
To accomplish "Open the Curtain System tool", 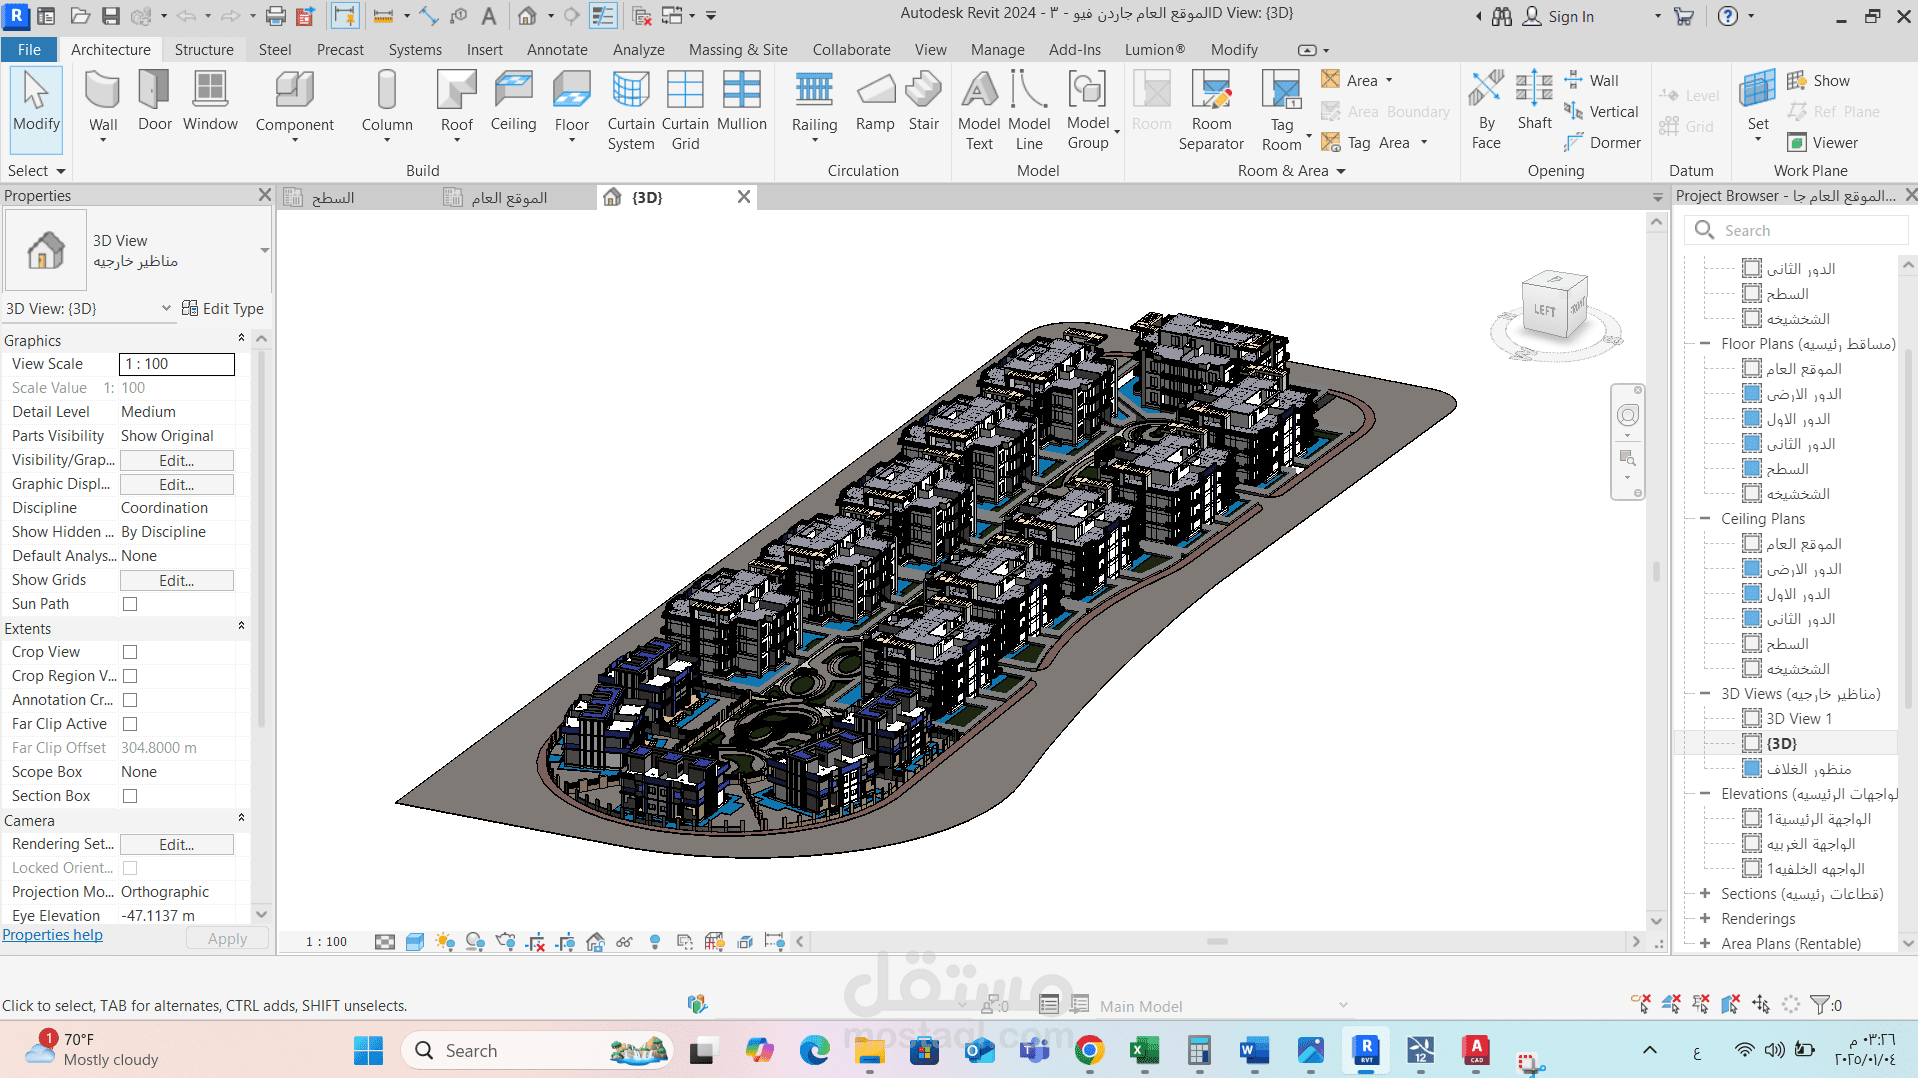I will click(631, 111).
